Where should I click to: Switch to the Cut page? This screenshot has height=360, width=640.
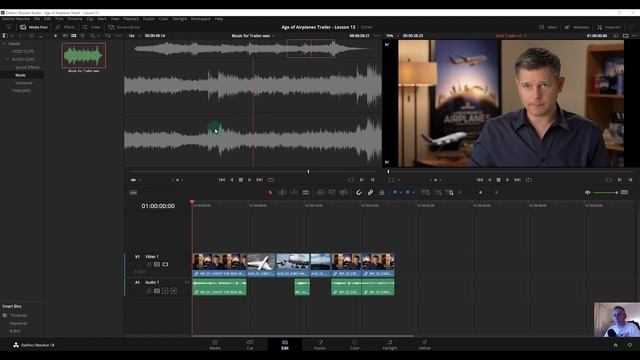click(x=250, y=344)
